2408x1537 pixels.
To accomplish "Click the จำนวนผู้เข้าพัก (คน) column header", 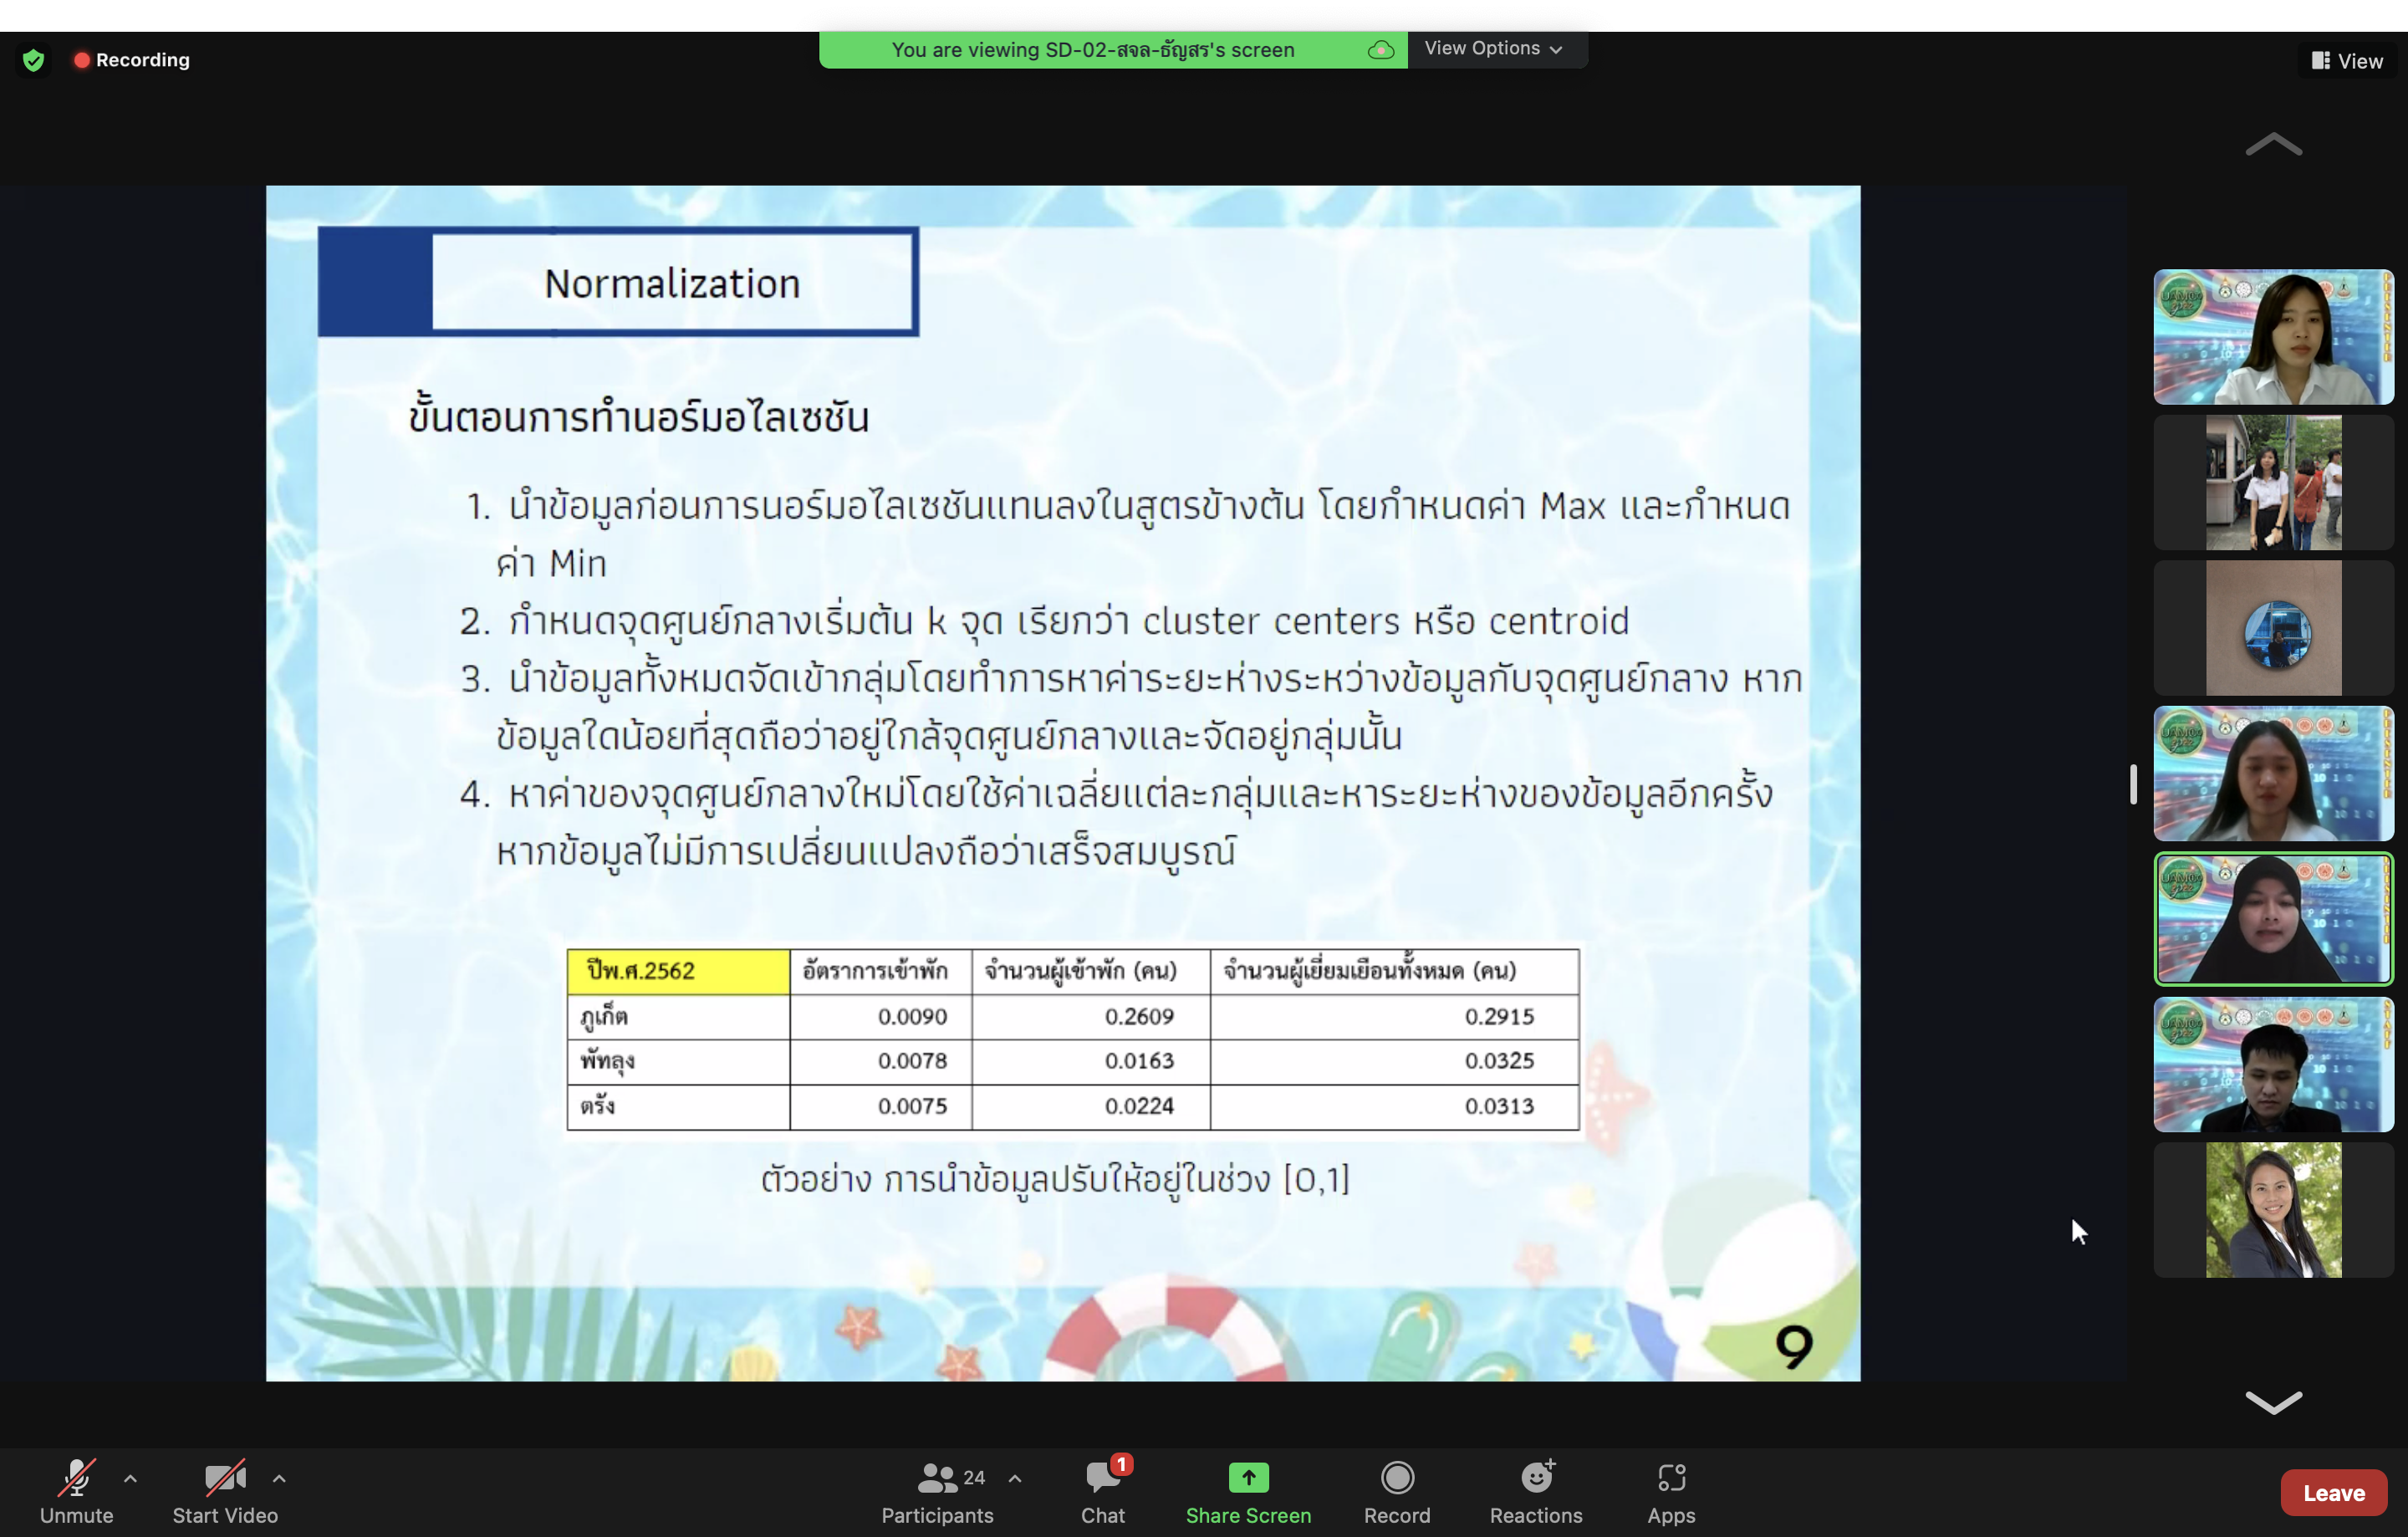I will pyautogui.click(x=1081, y=971).
